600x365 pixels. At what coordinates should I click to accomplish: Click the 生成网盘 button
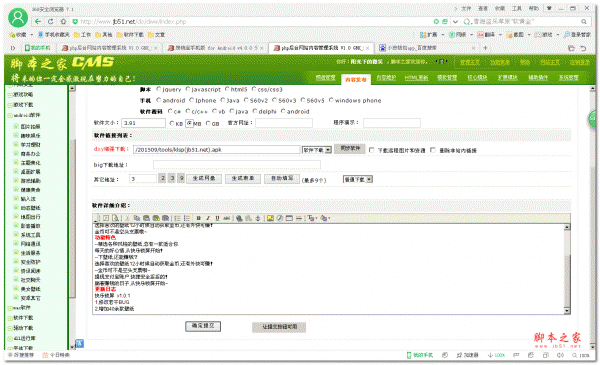[204, 179]
